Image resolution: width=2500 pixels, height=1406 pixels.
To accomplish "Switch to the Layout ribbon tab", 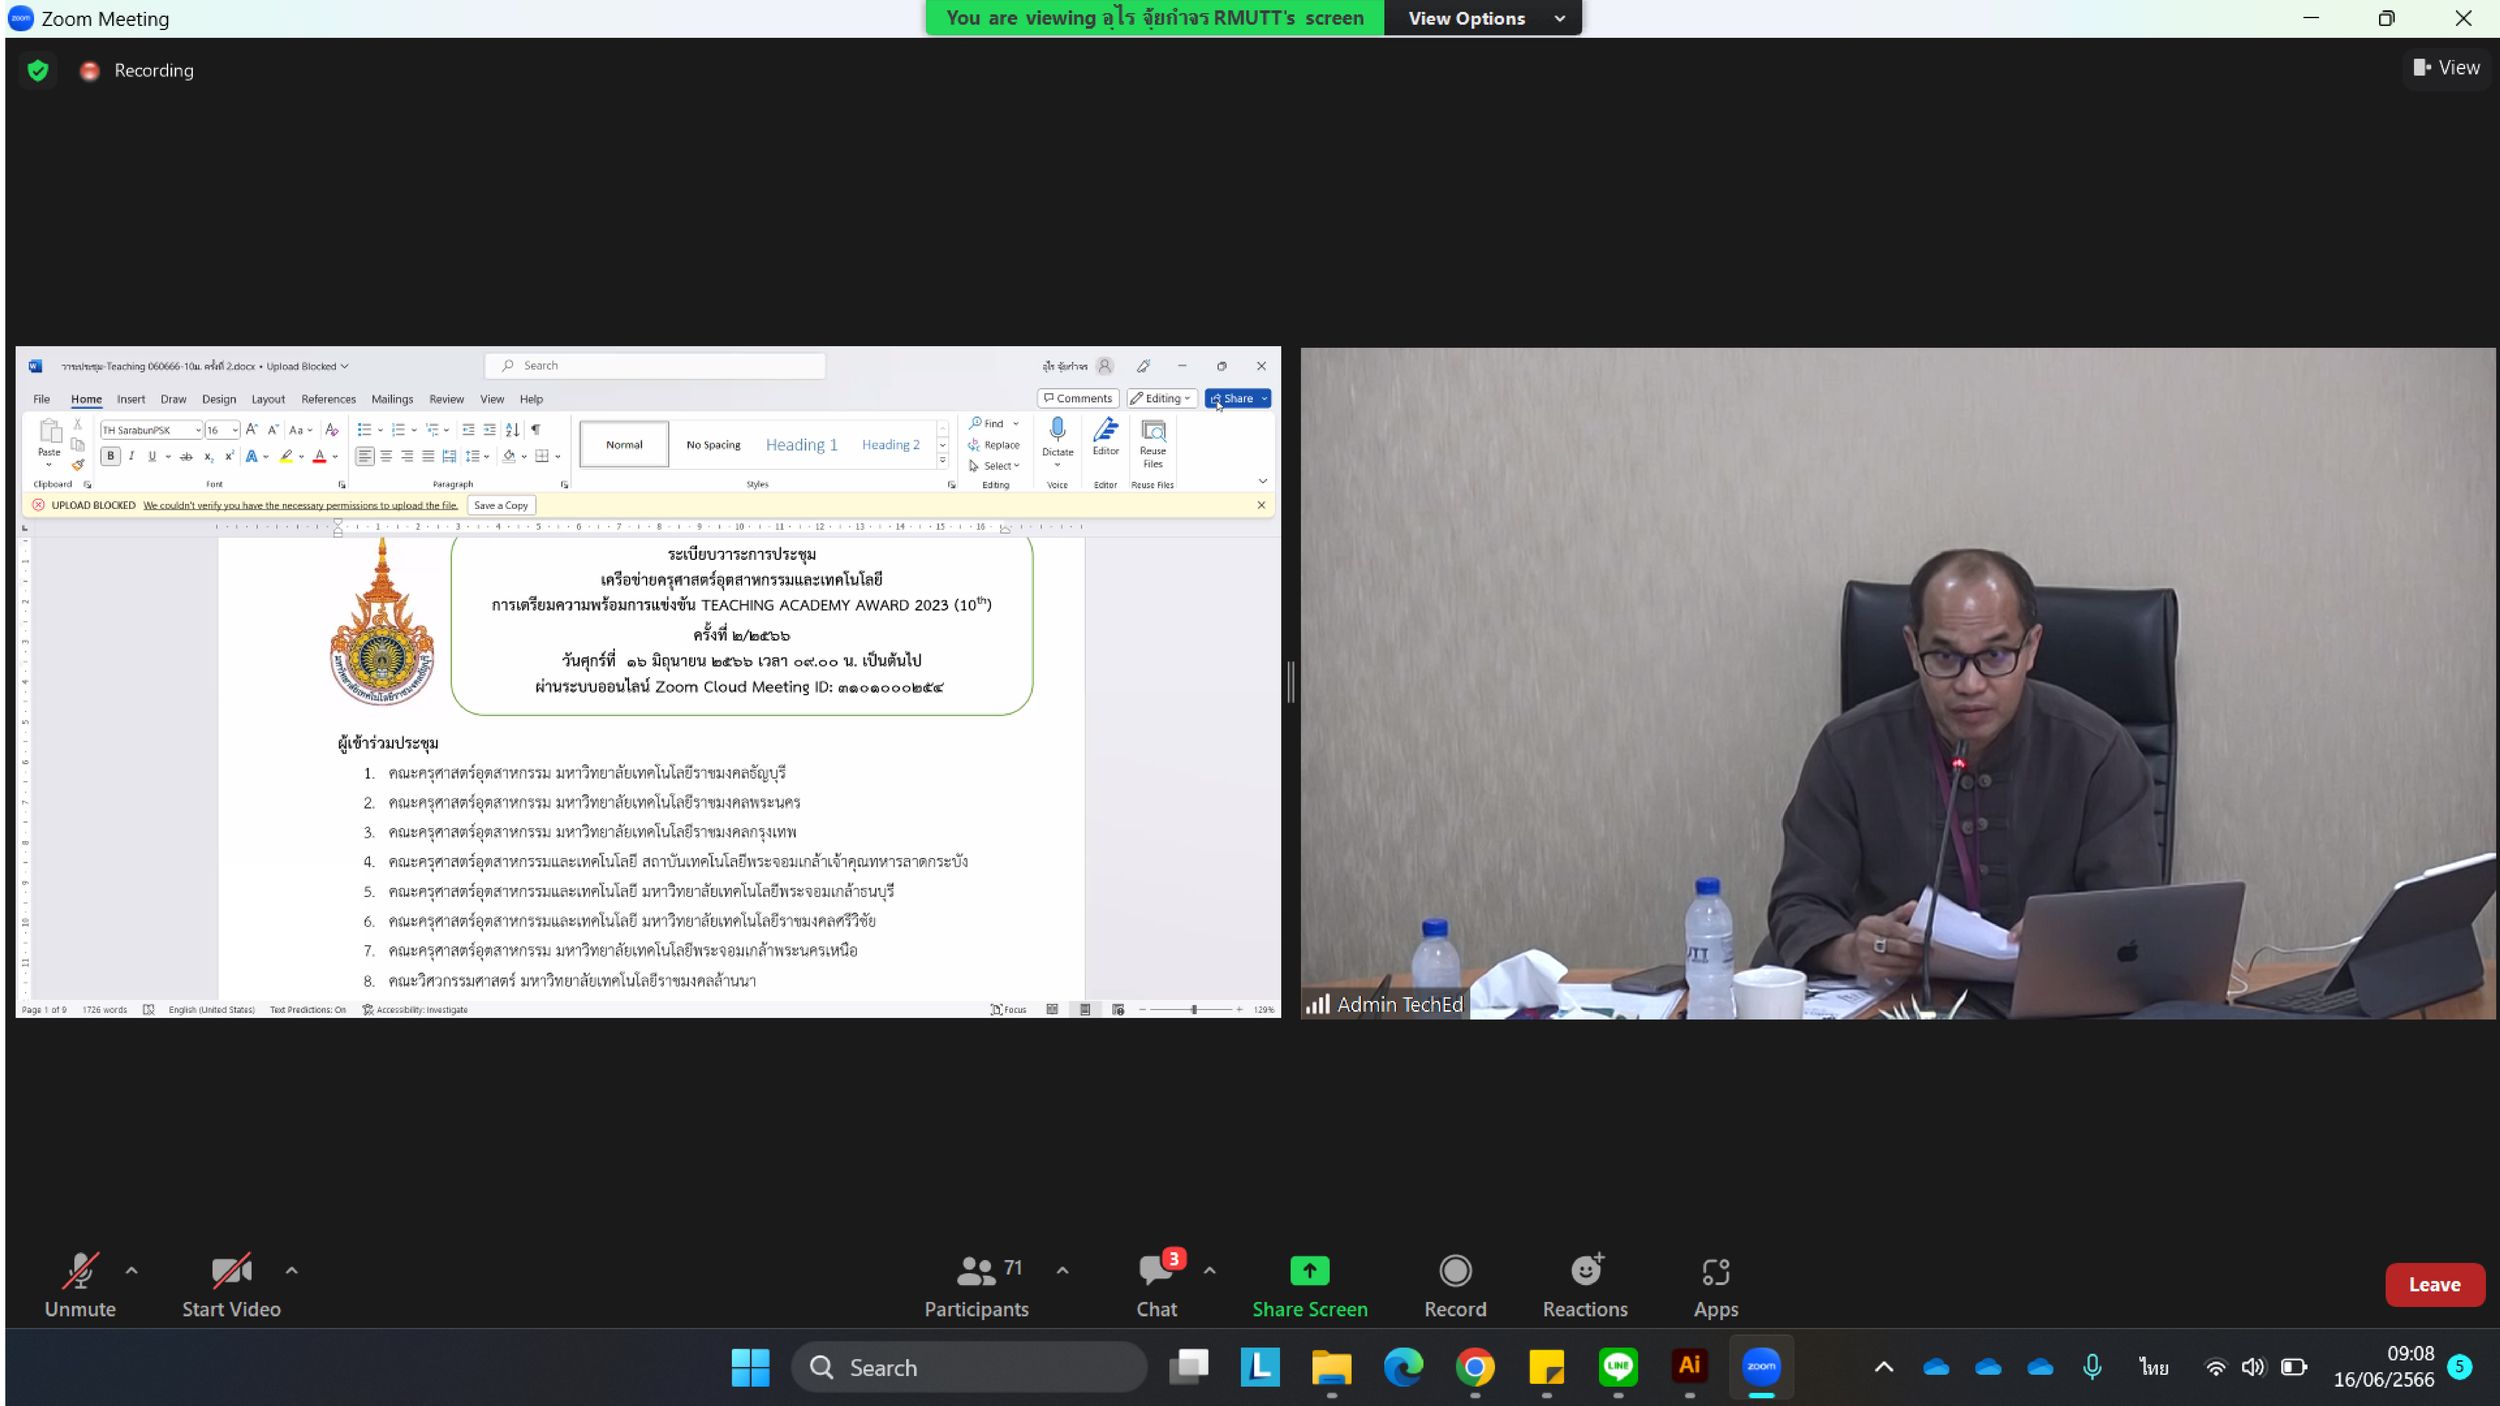I will tap(268, 399).
